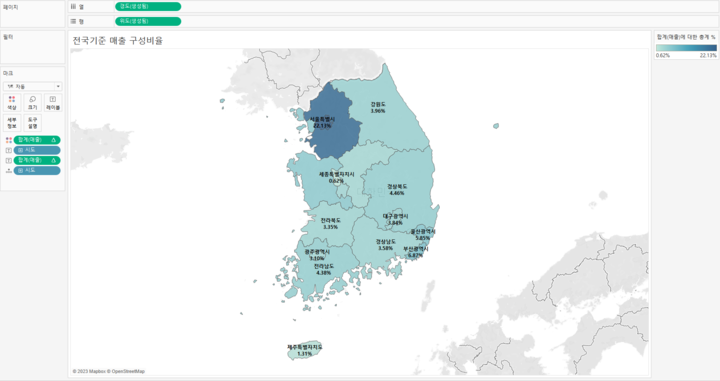Click the 페이지 (Pages) shelf header
This screenshot has width=720, height=381.
point(10,7)
